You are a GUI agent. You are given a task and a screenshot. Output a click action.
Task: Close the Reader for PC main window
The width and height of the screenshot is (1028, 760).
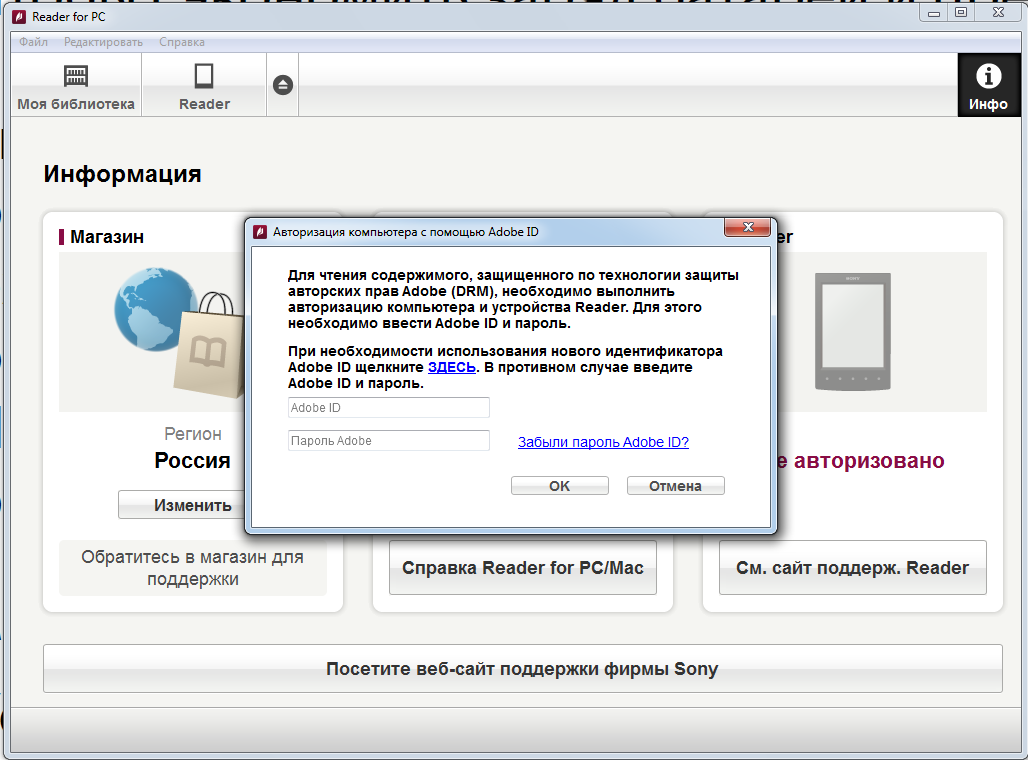998,13
